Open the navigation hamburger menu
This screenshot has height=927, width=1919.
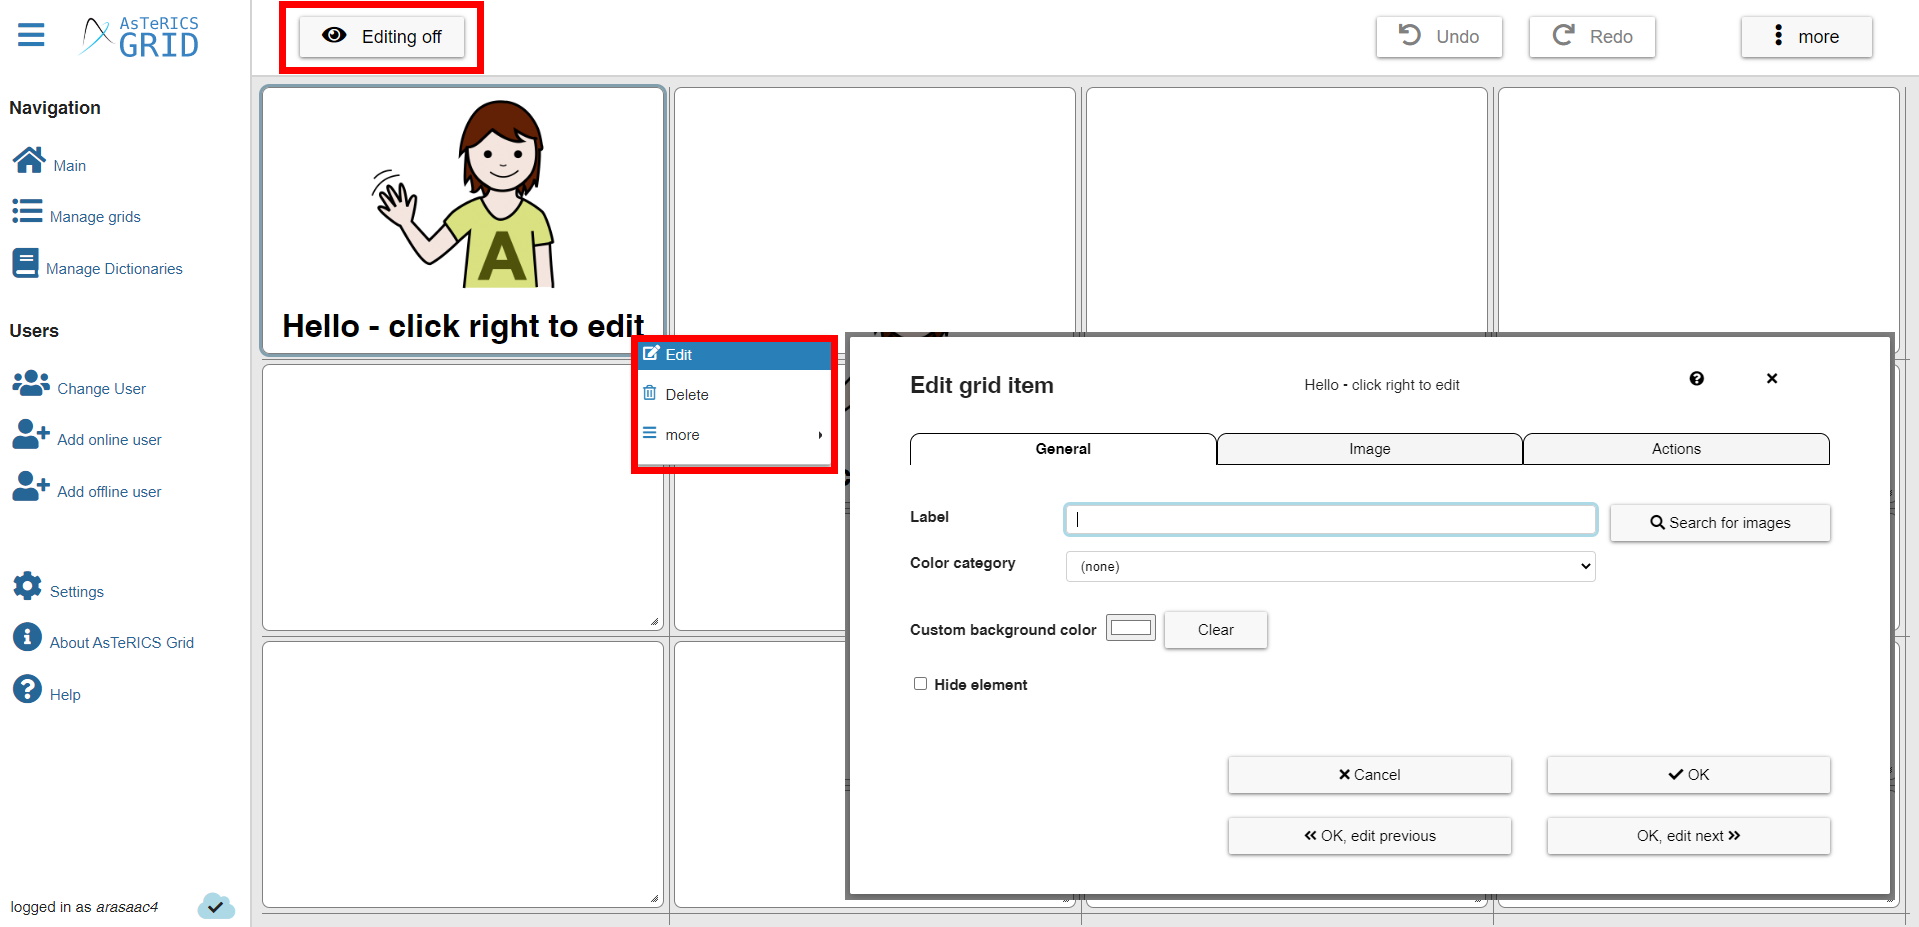tap(30, 34)
